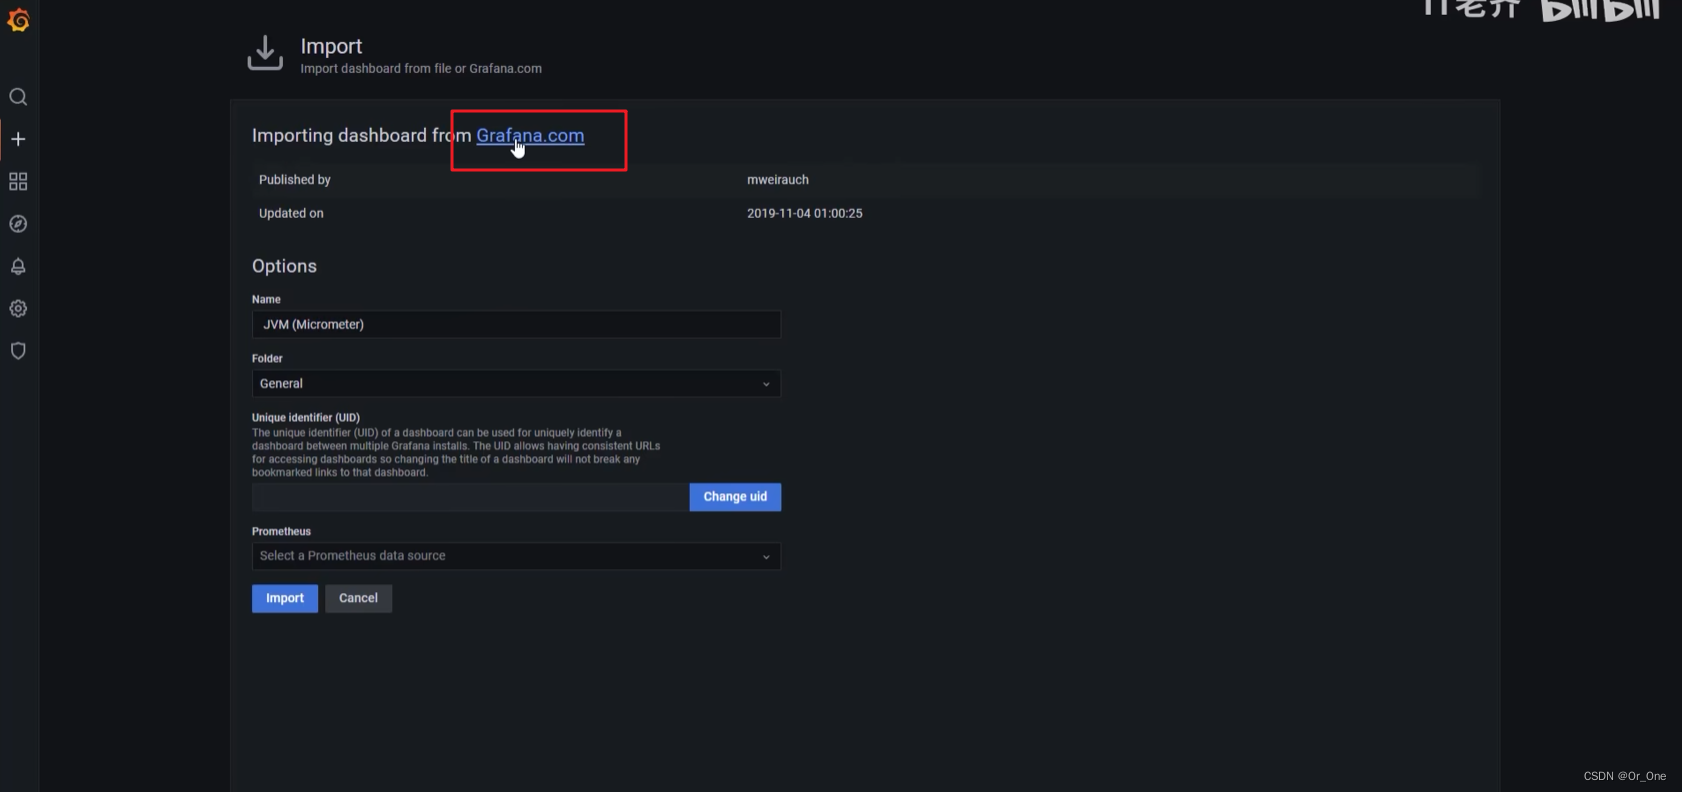This screenshot has width=1682, height=792.
Task: Click the Change uid button
Action: click(x=735, y=497)
